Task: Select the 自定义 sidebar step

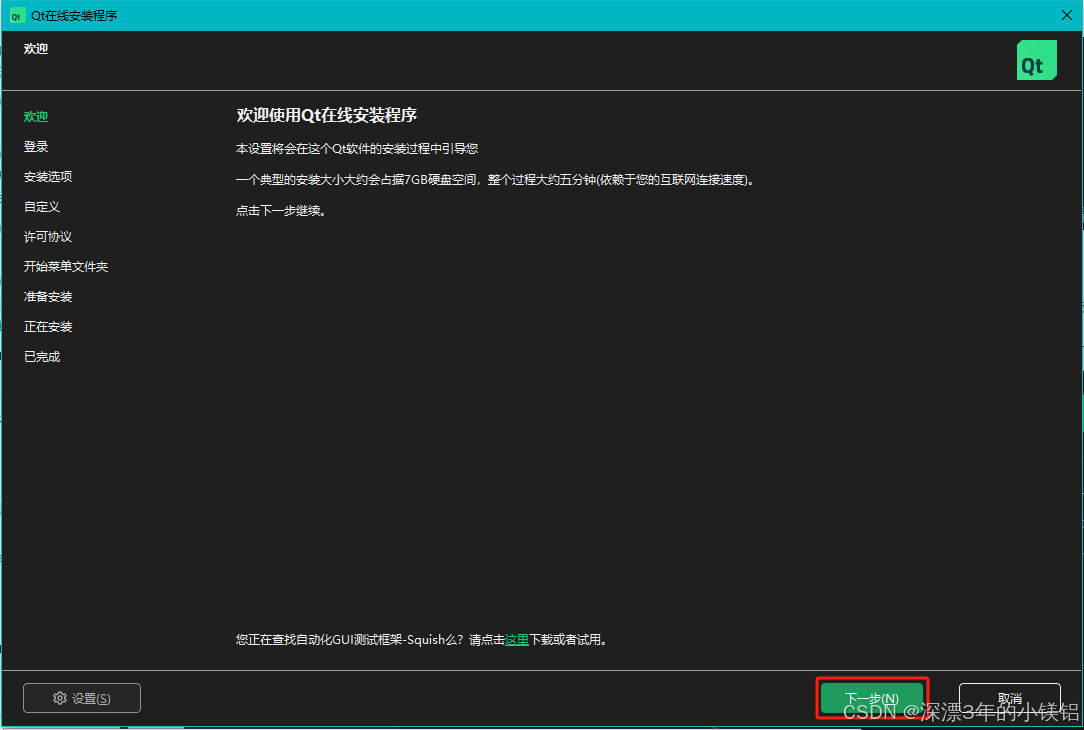Action: [41, 207]
